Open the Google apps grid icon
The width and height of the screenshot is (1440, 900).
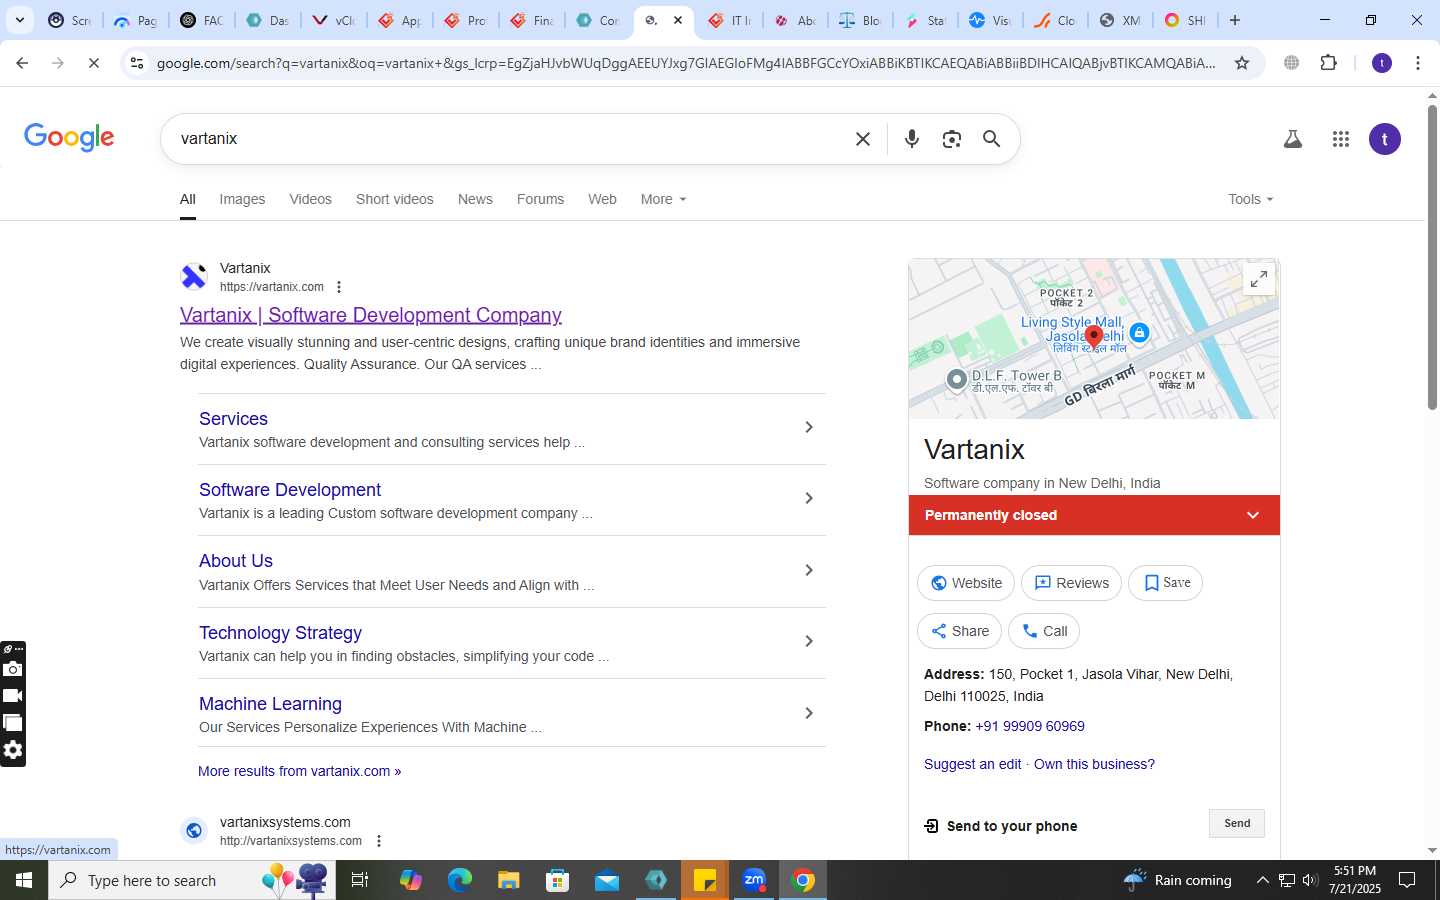pyautogui.click(x=1341, y=139)
